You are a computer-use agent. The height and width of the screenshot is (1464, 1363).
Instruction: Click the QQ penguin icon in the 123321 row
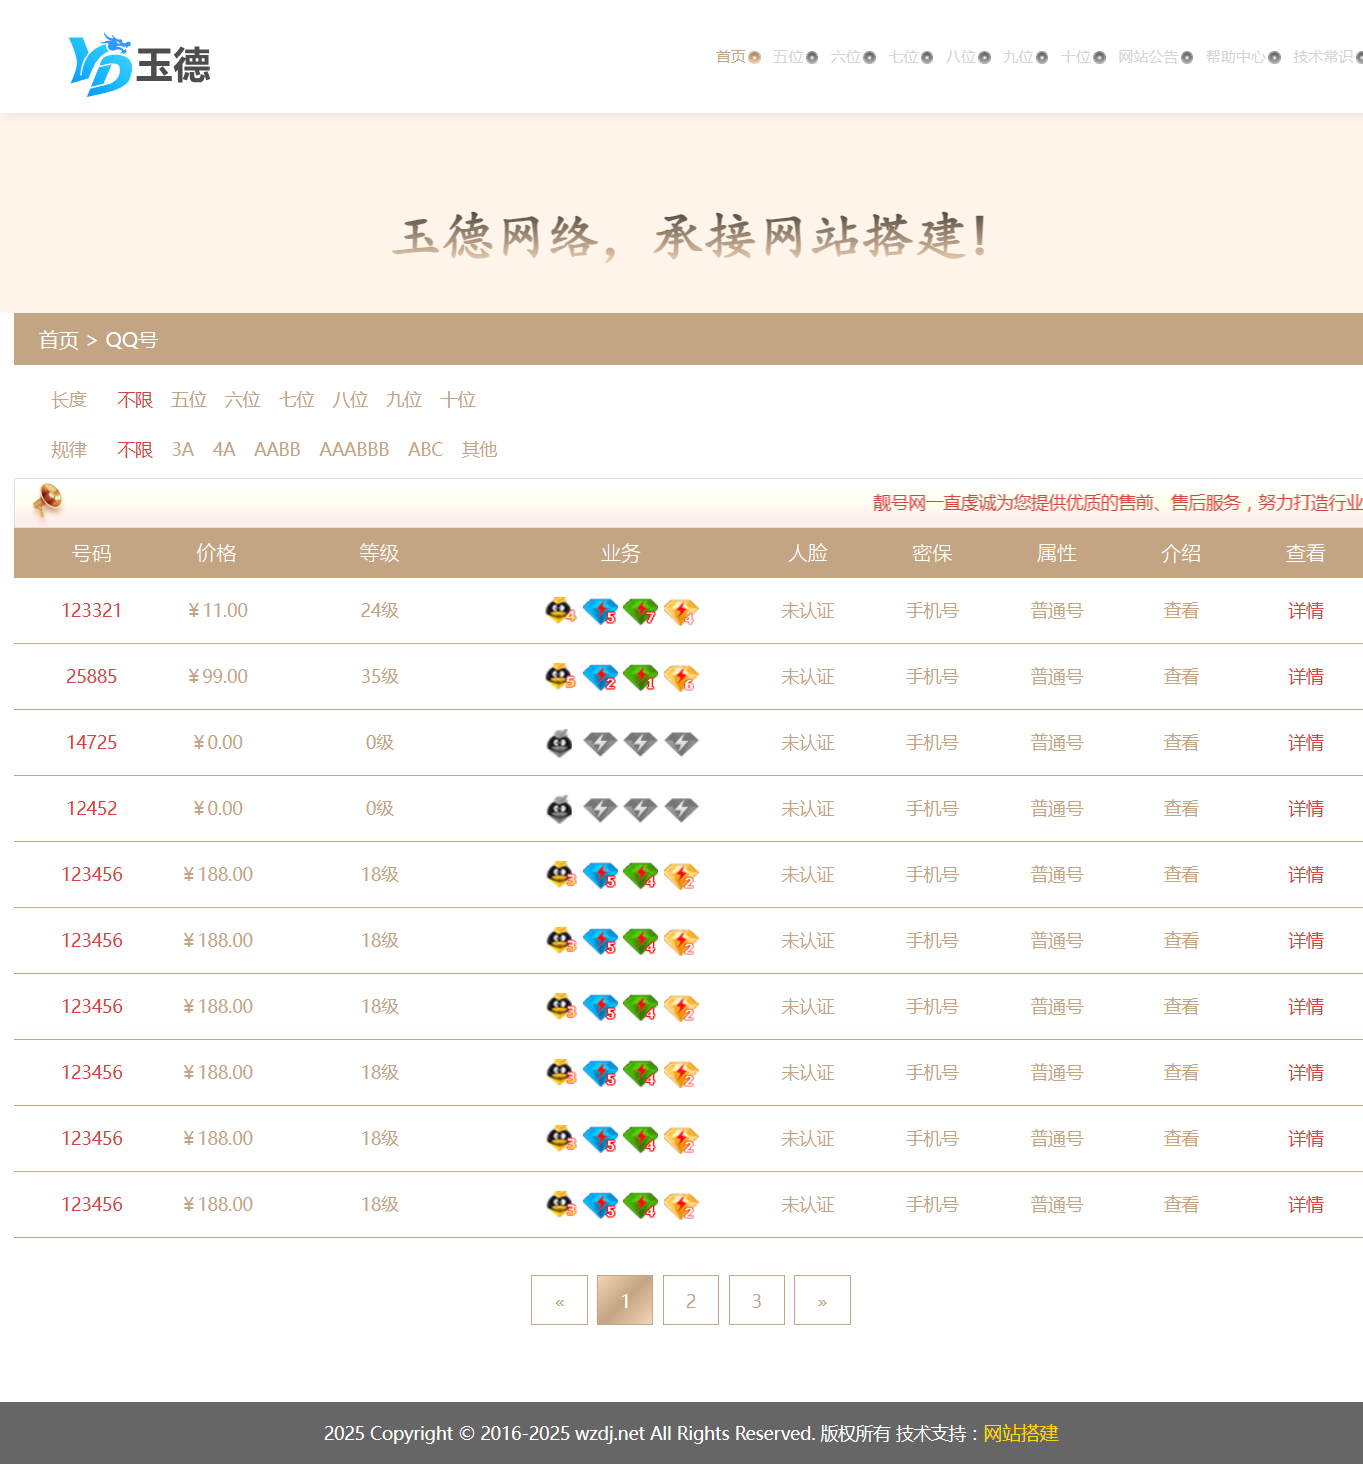[x=560, y=610]
